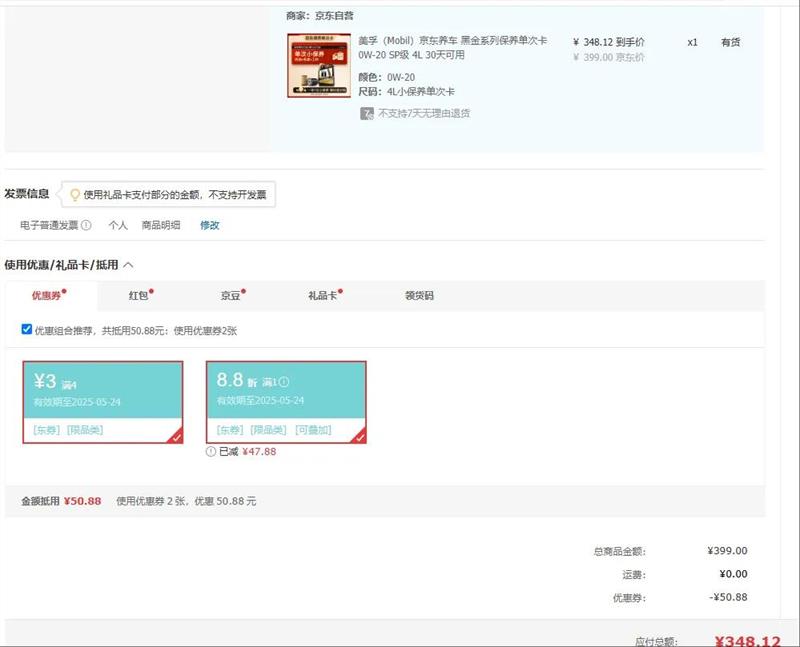800x647 pixels.
Task: Open the 领货码 tab
Action: tap(419, 295)
